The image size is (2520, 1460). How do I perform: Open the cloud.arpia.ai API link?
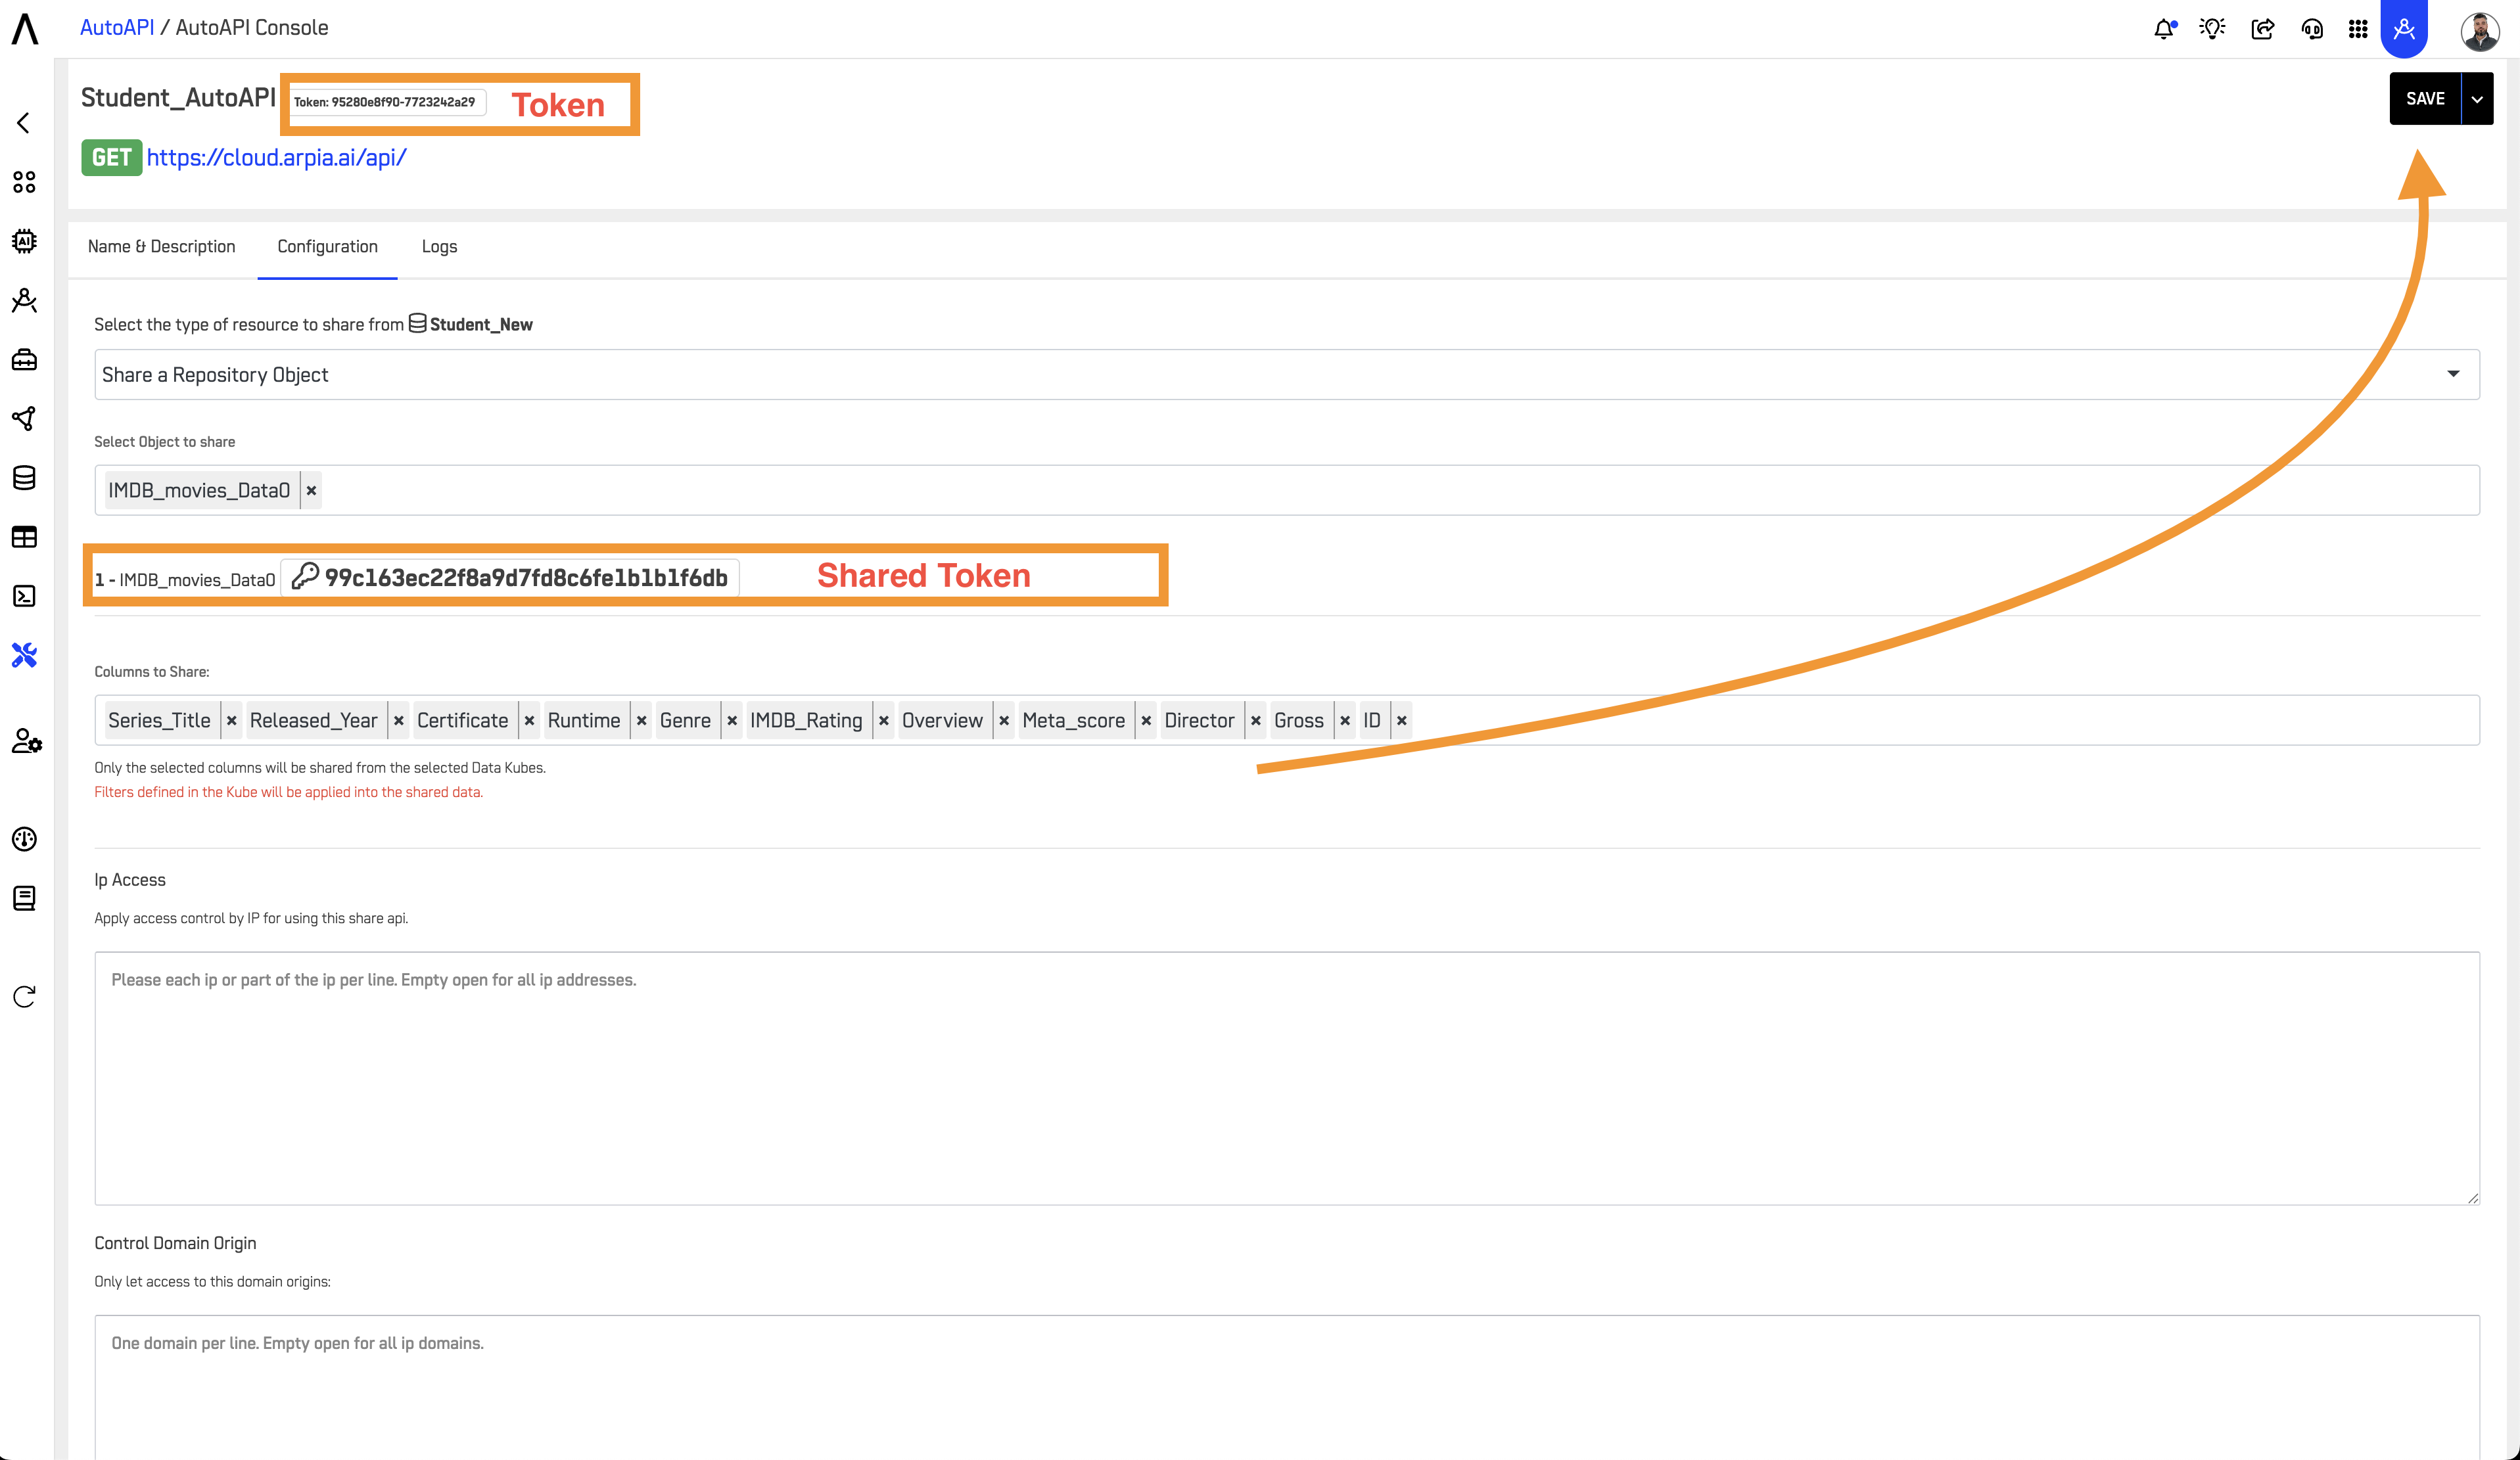pyautogui.click(x=276, y=158)
